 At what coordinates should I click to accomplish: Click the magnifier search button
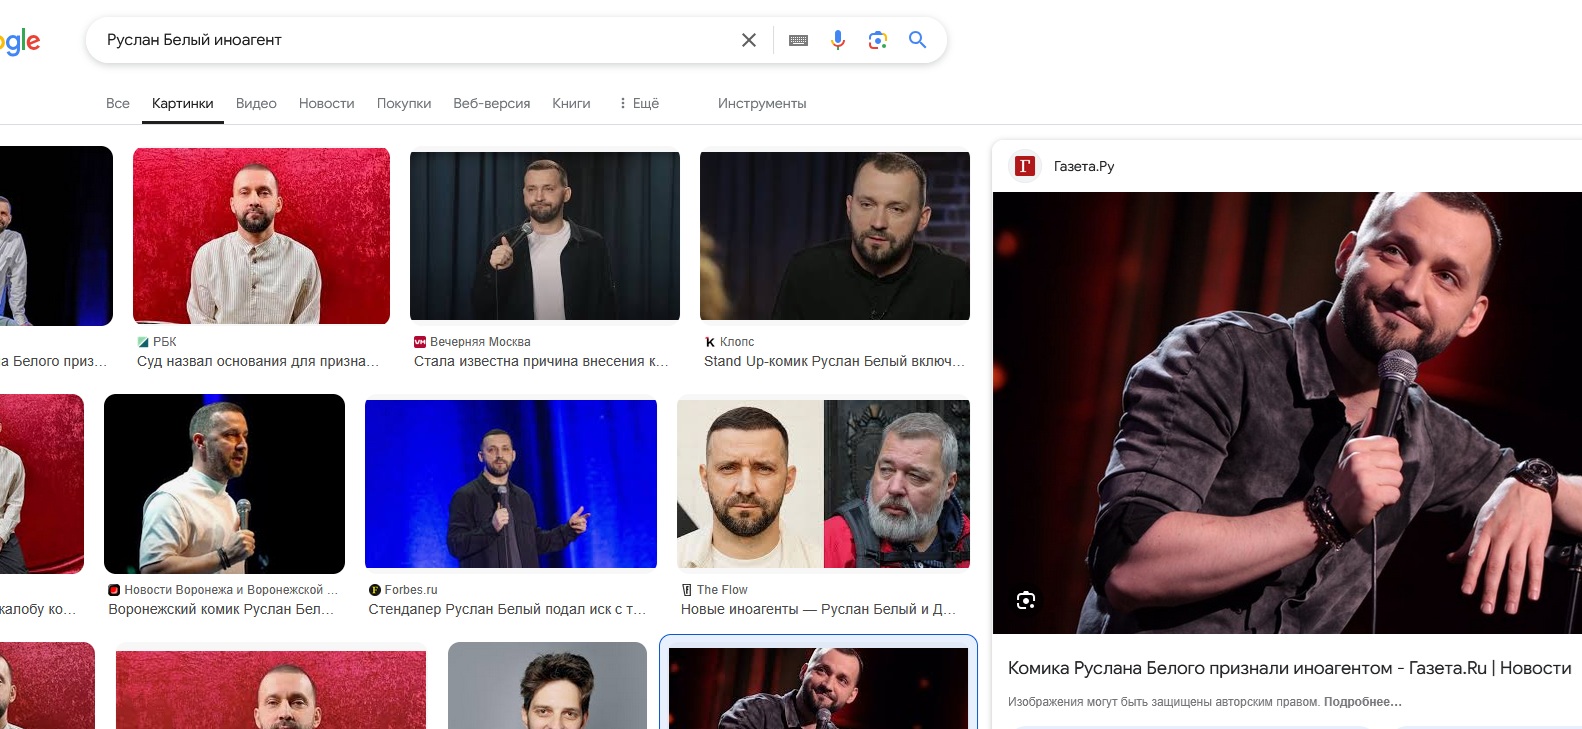(x=917, y=40)
